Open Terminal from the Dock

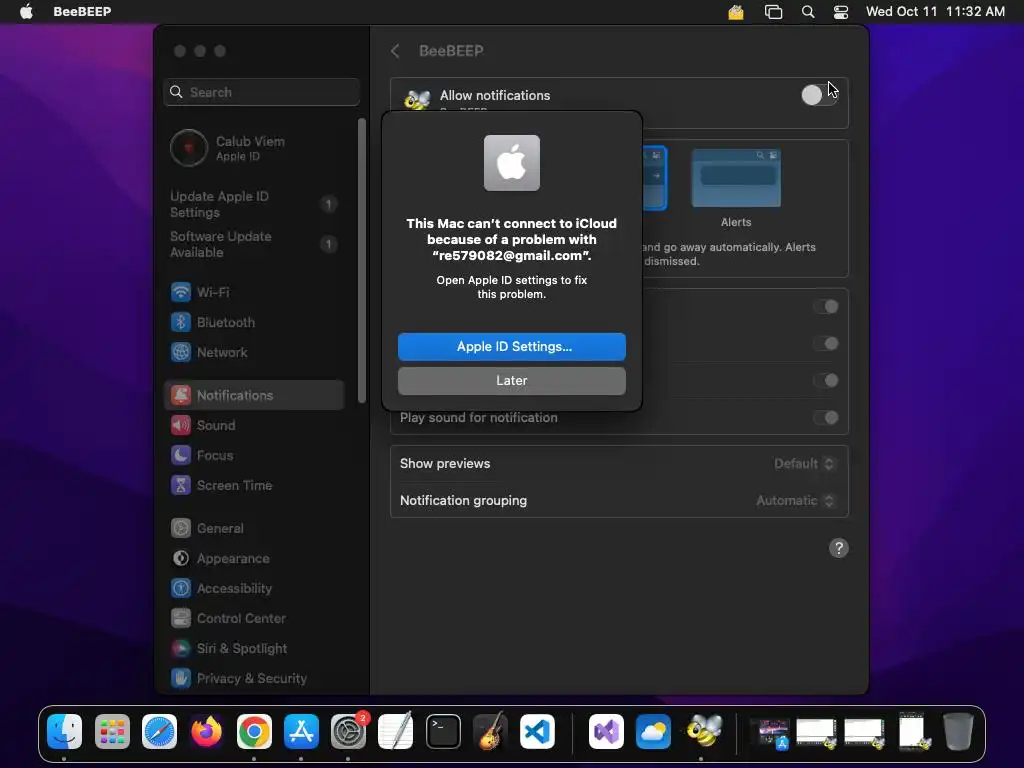click(x=443, y=731)
